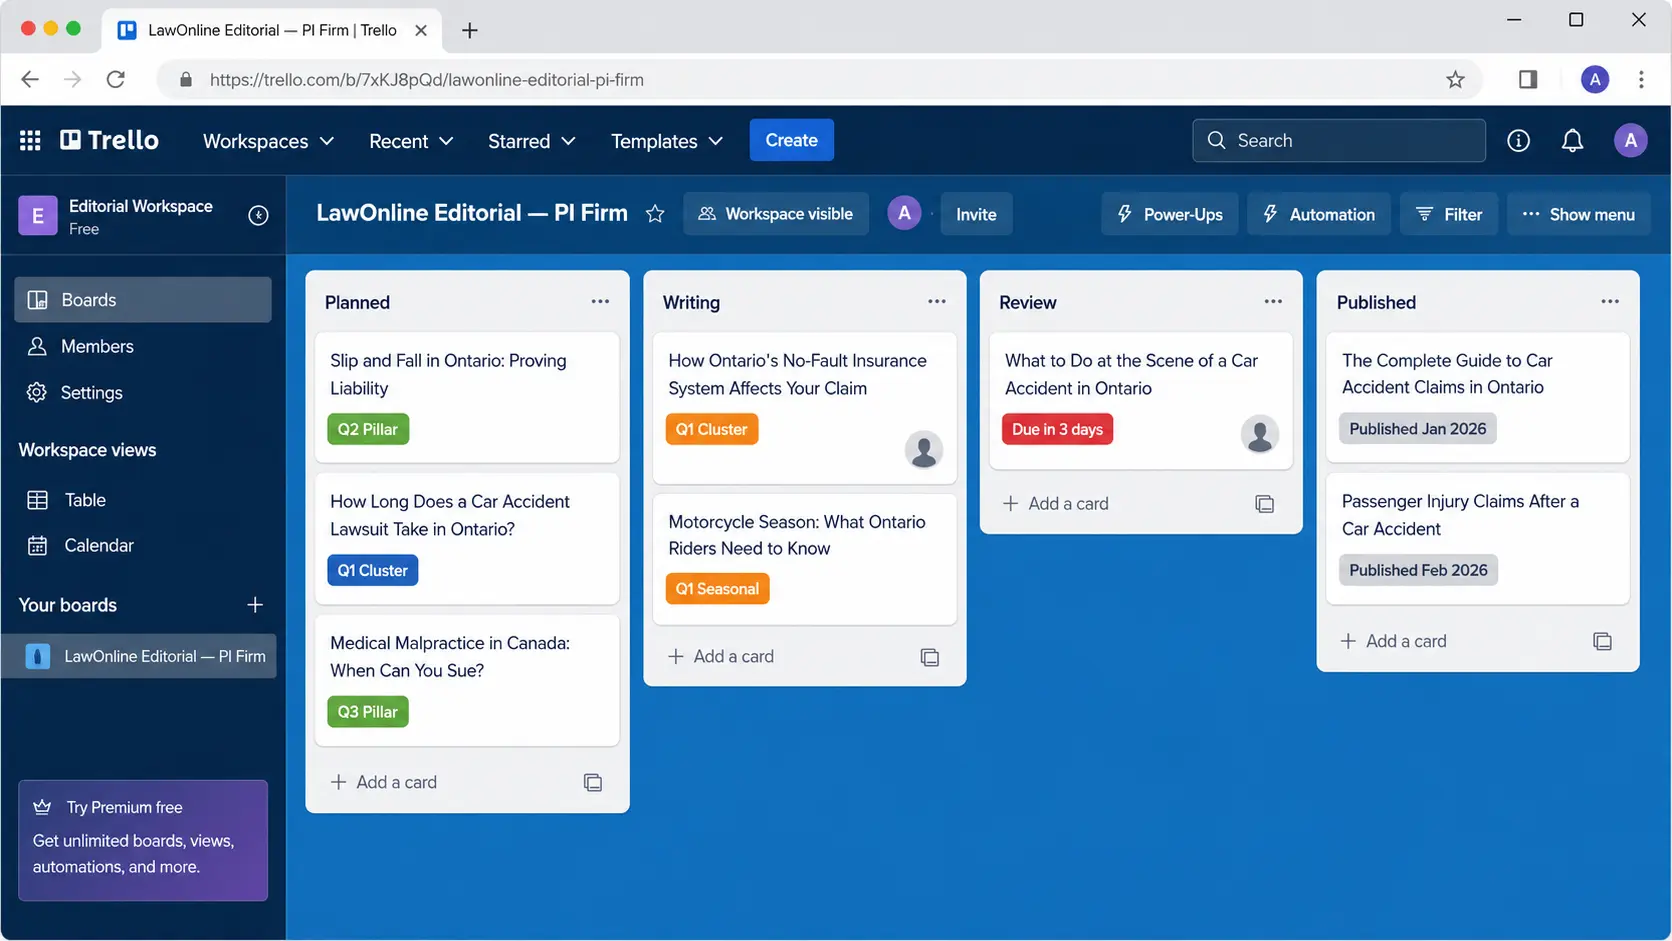
Task: Close the LawOnline Editorial browser tab
Action: tap(421, 31)
